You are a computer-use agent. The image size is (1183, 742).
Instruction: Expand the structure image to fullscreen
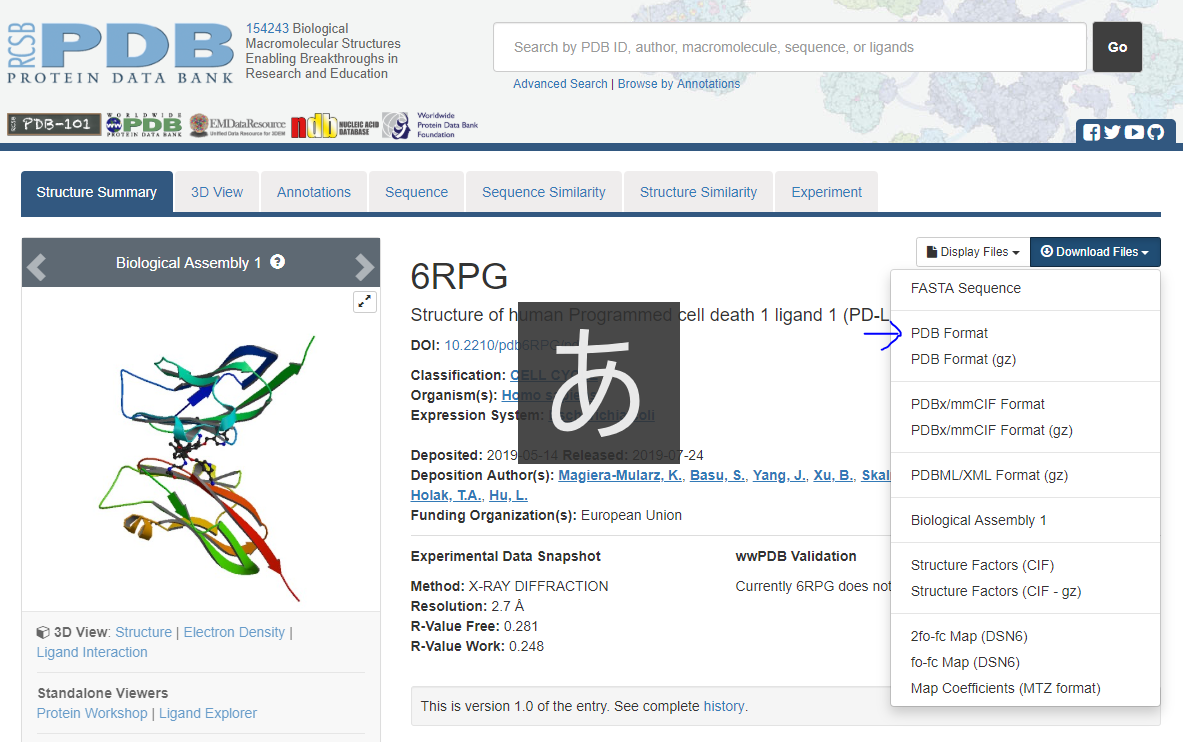coord(364,301)
